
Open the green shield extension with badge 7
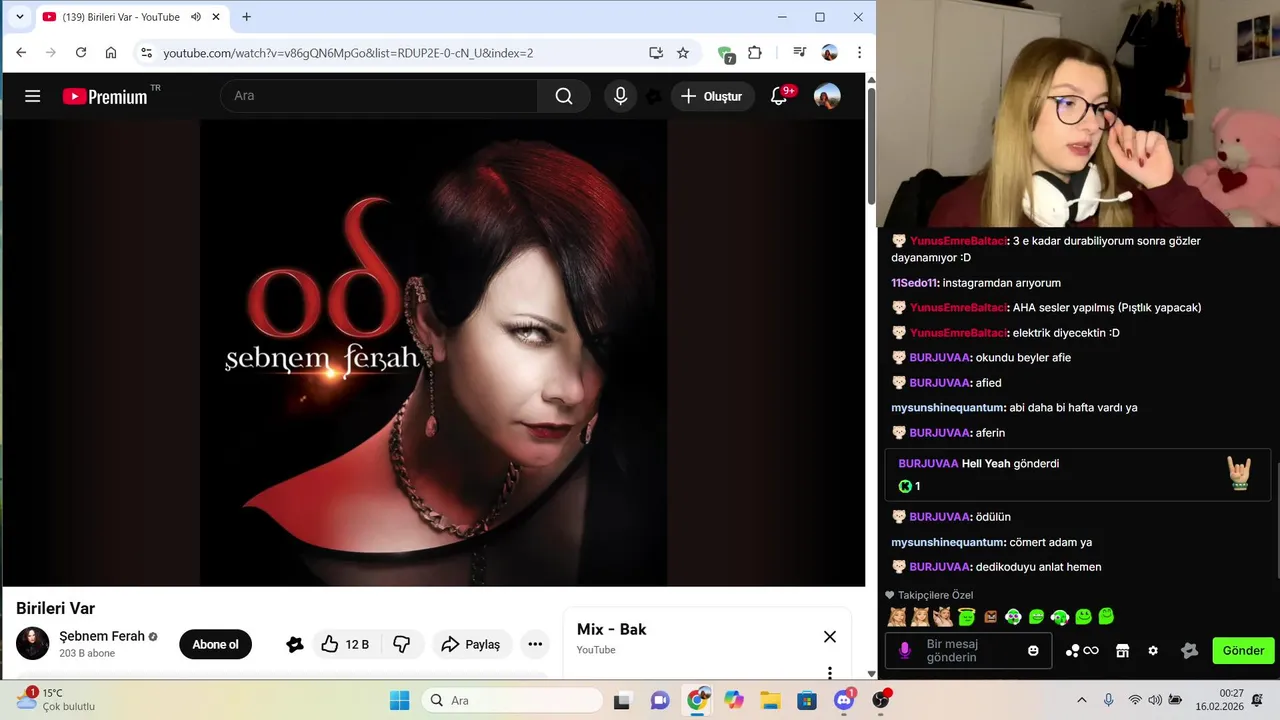(x=726, y=53)
